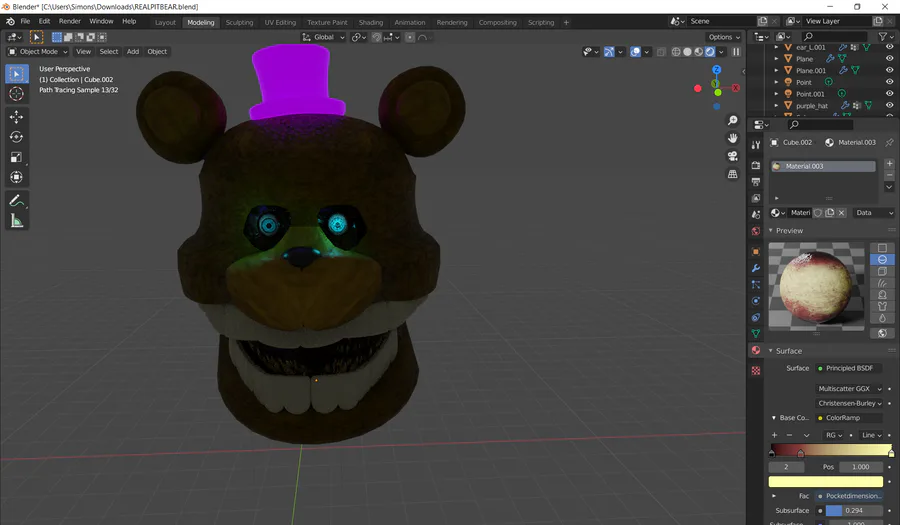The image size is (900, 525).
Task: Click the zoom magnifier viewport gizmo
Action: (x=732, y=120)
